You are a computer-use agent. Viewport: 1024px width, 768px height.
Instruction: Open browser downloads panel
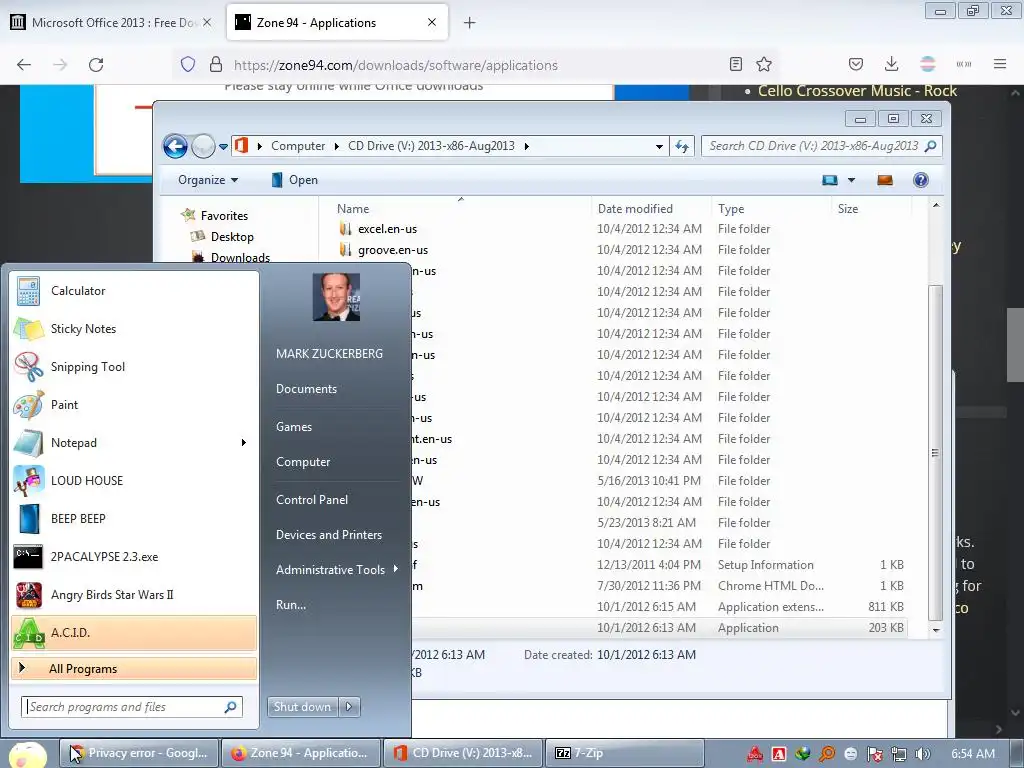point(891,64)
